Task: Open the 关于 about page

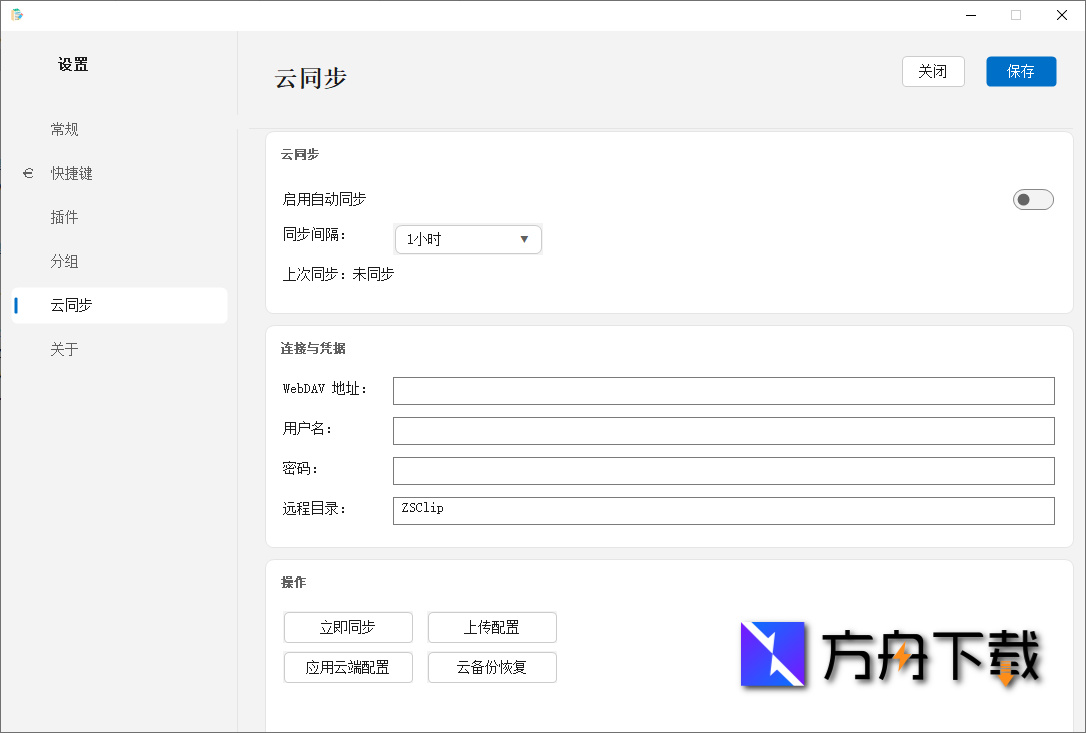Action: tap(64, 349)
